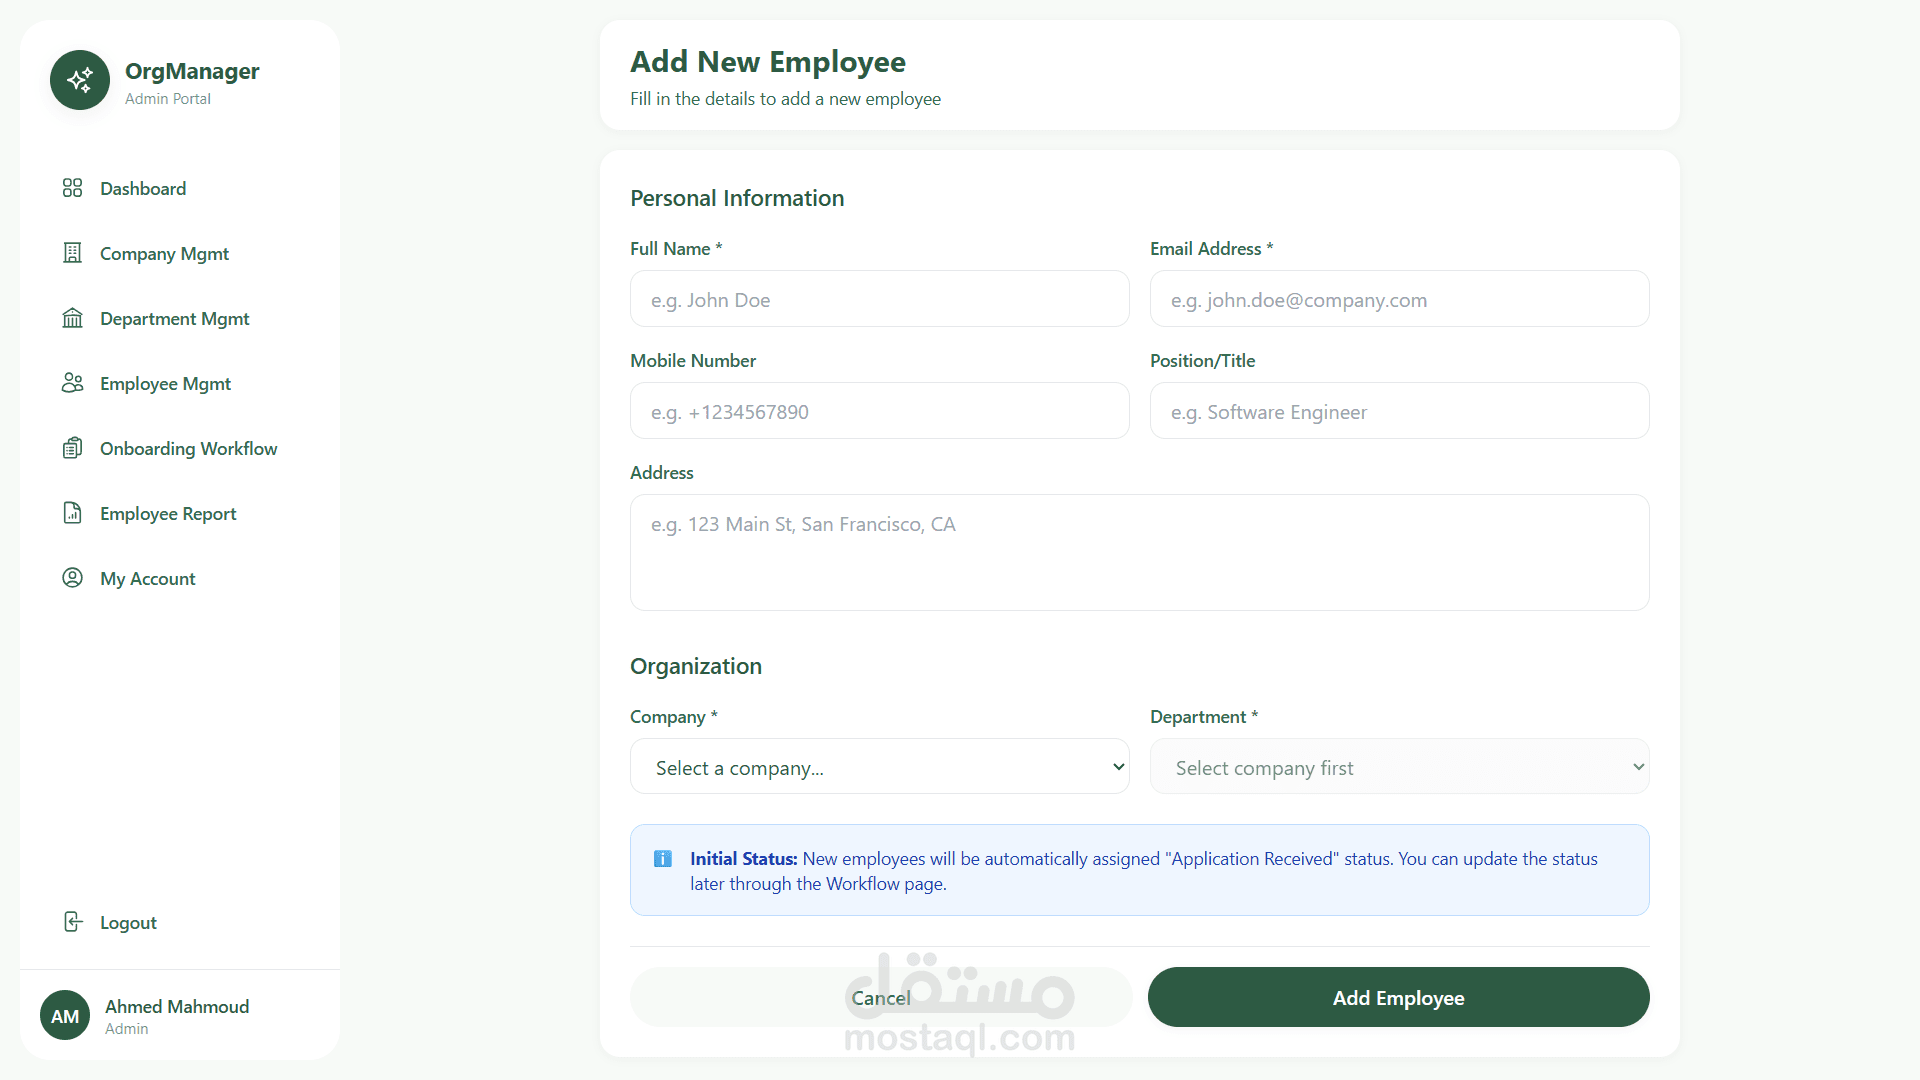
Task: Click the Dashboard grid icon
Action: click(72, 188)
